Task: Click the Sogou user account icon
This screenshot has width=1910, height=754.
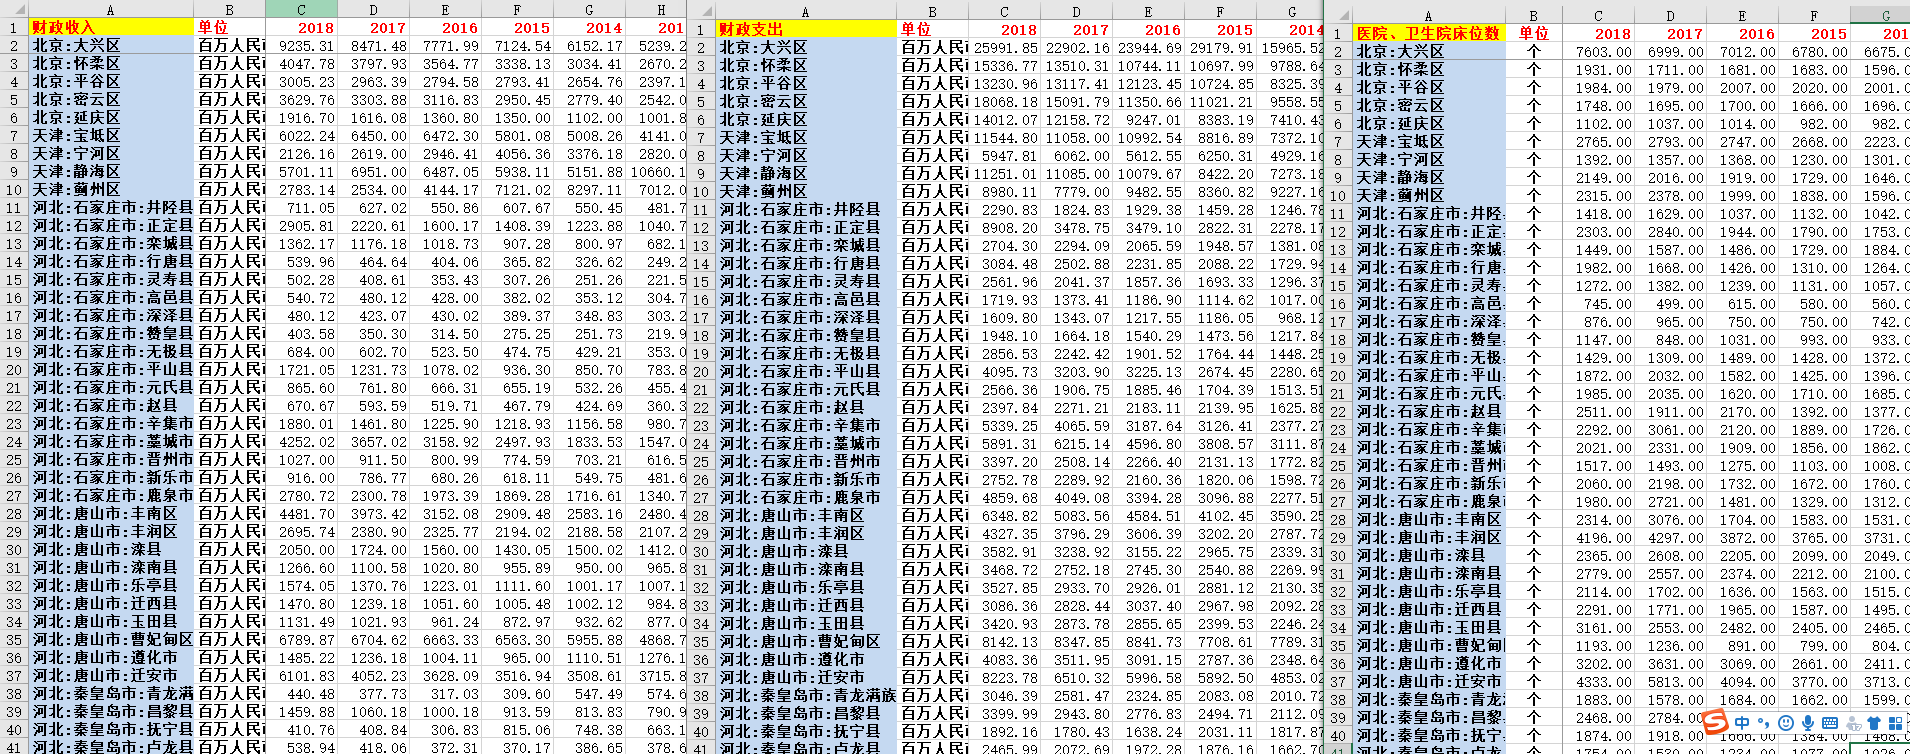Action: [1853, 724]
